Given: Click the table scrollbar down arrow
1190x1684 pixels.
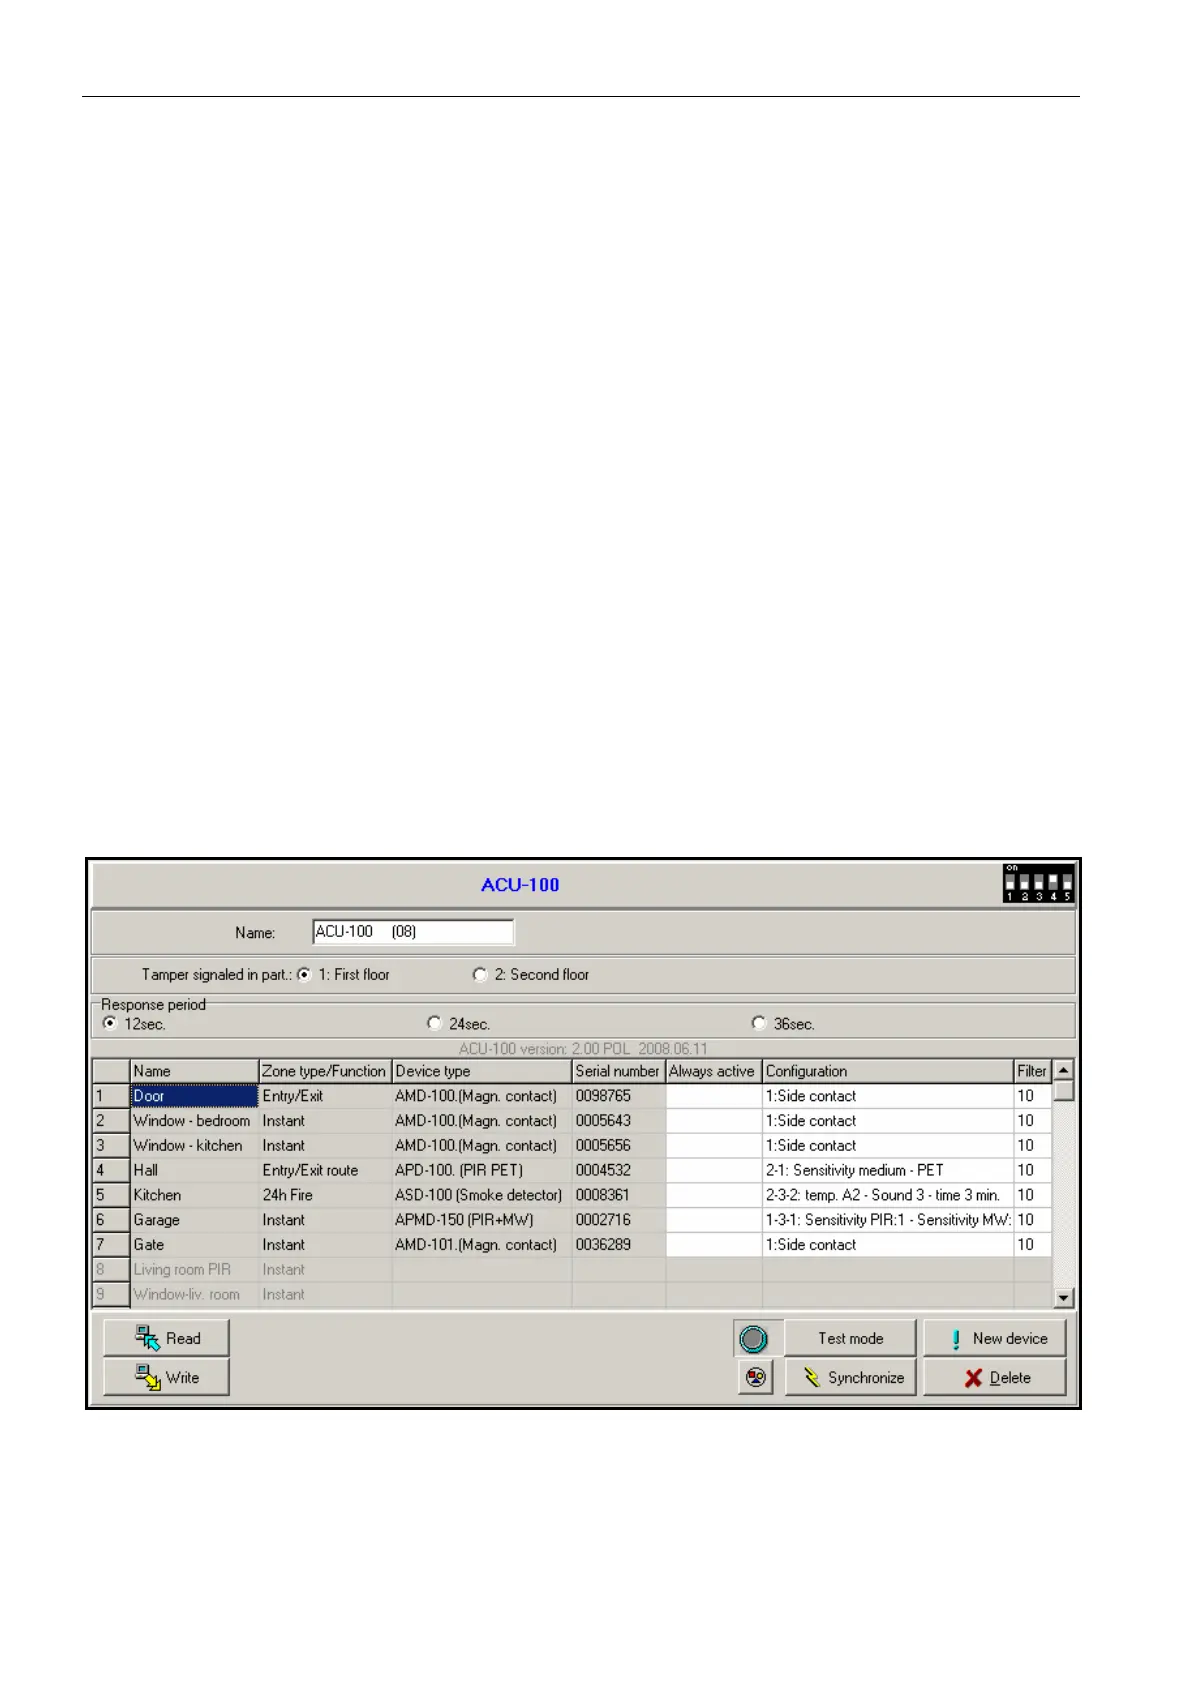Looking at the screenshot, I should [1063, 1297].
